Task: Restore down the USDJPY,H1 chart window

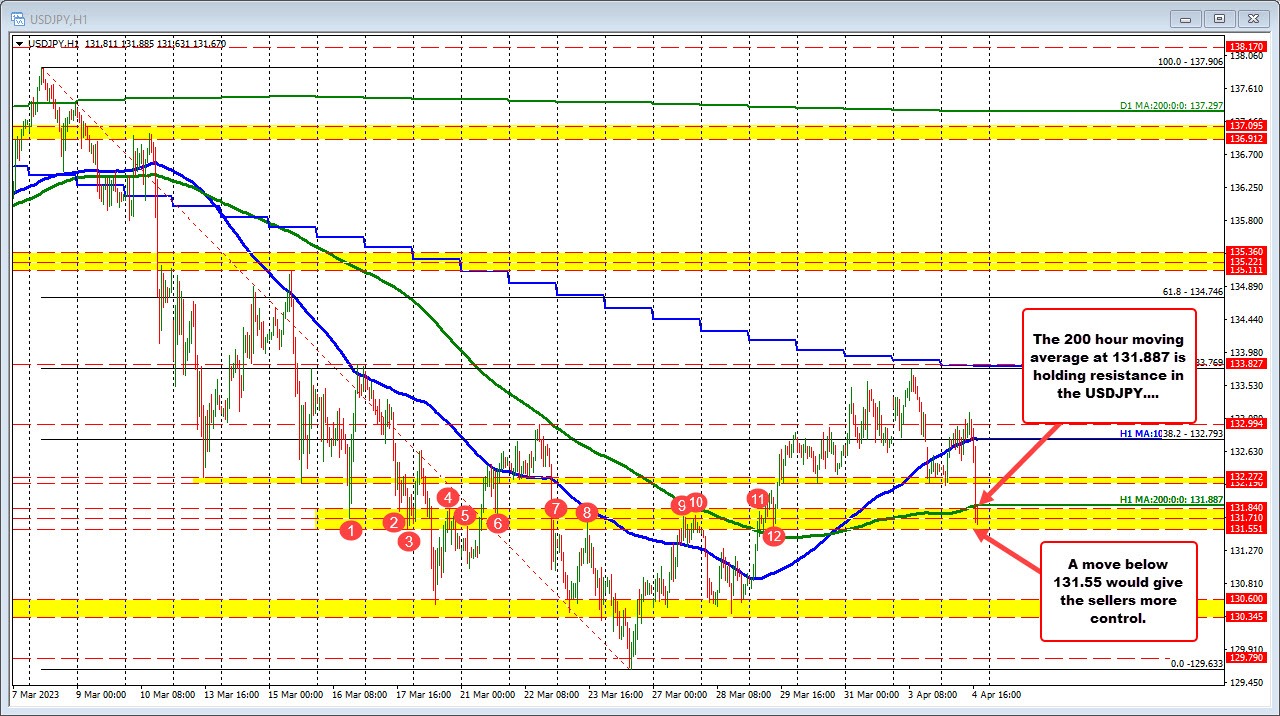Action: pyautogui.click(x=1219, y=17)
